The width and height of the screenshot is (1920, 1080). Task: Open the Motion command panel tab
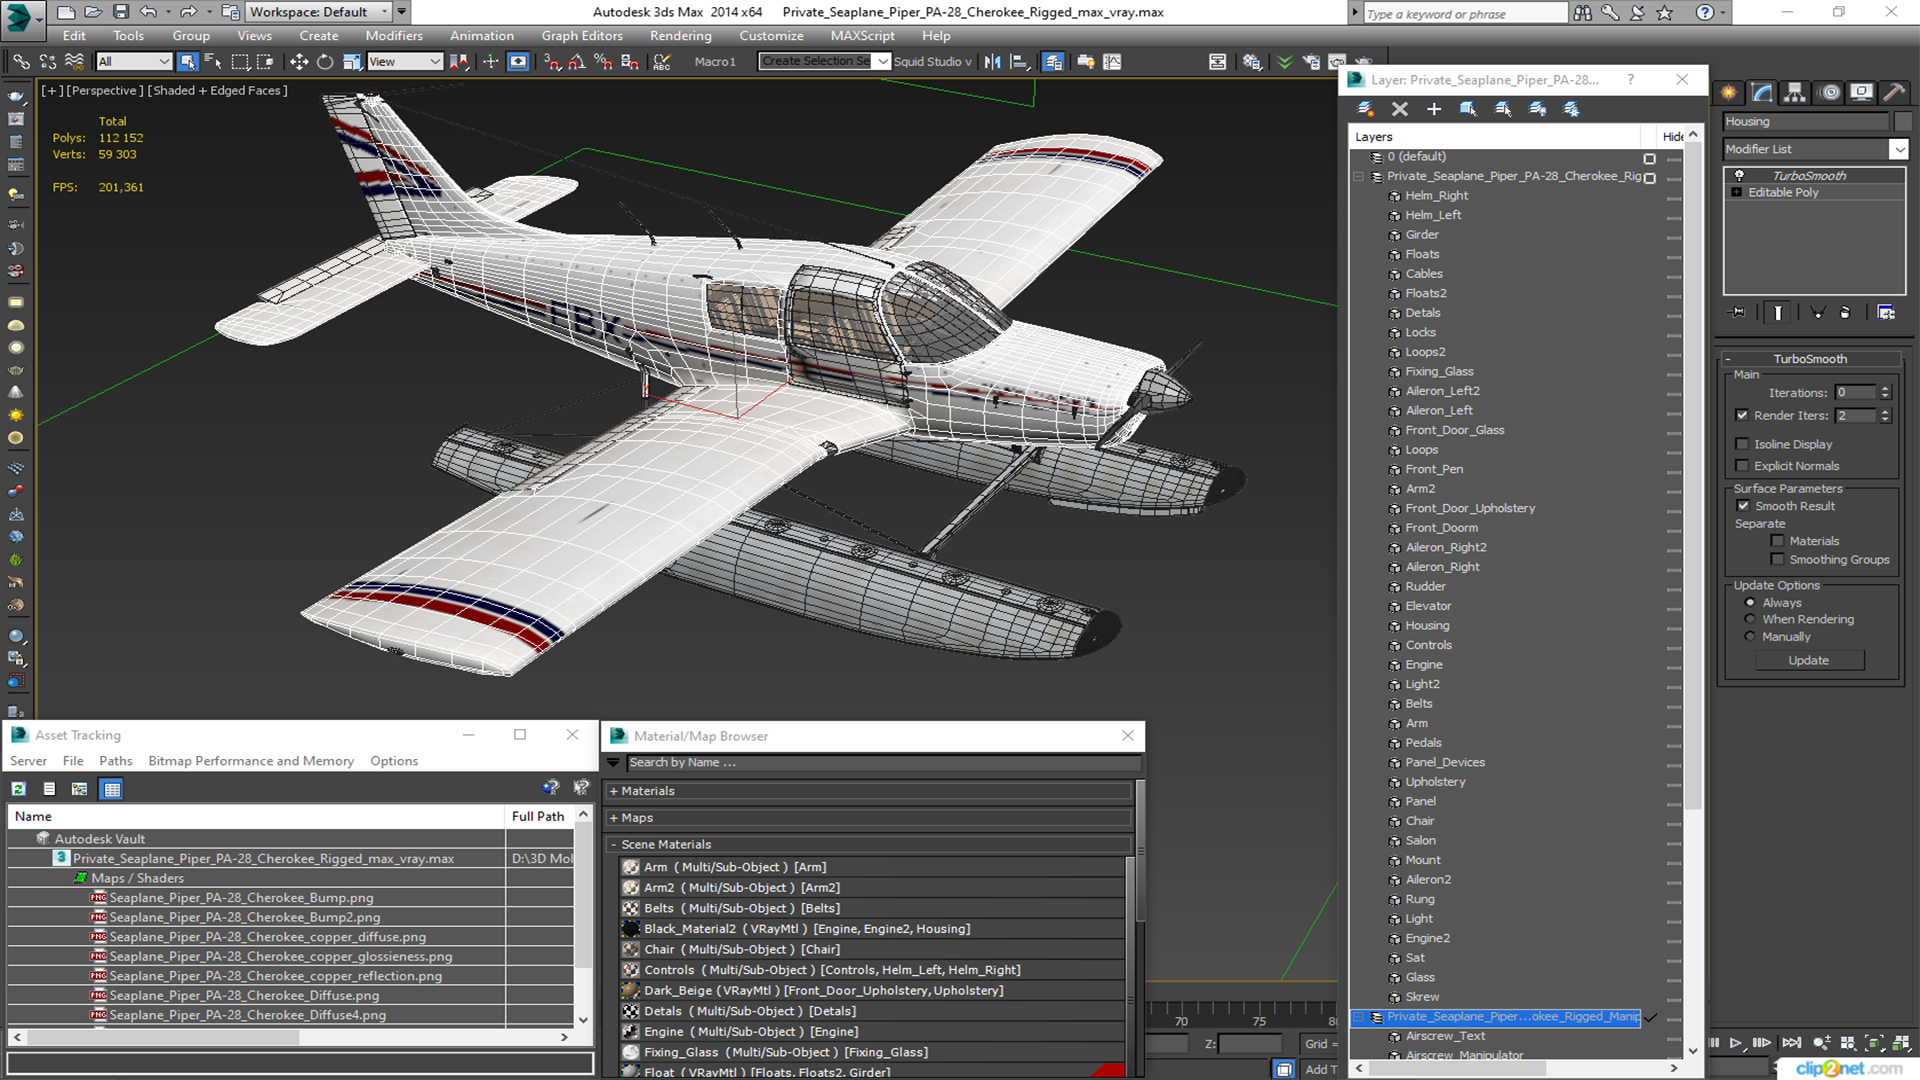tap(1829, 93)
